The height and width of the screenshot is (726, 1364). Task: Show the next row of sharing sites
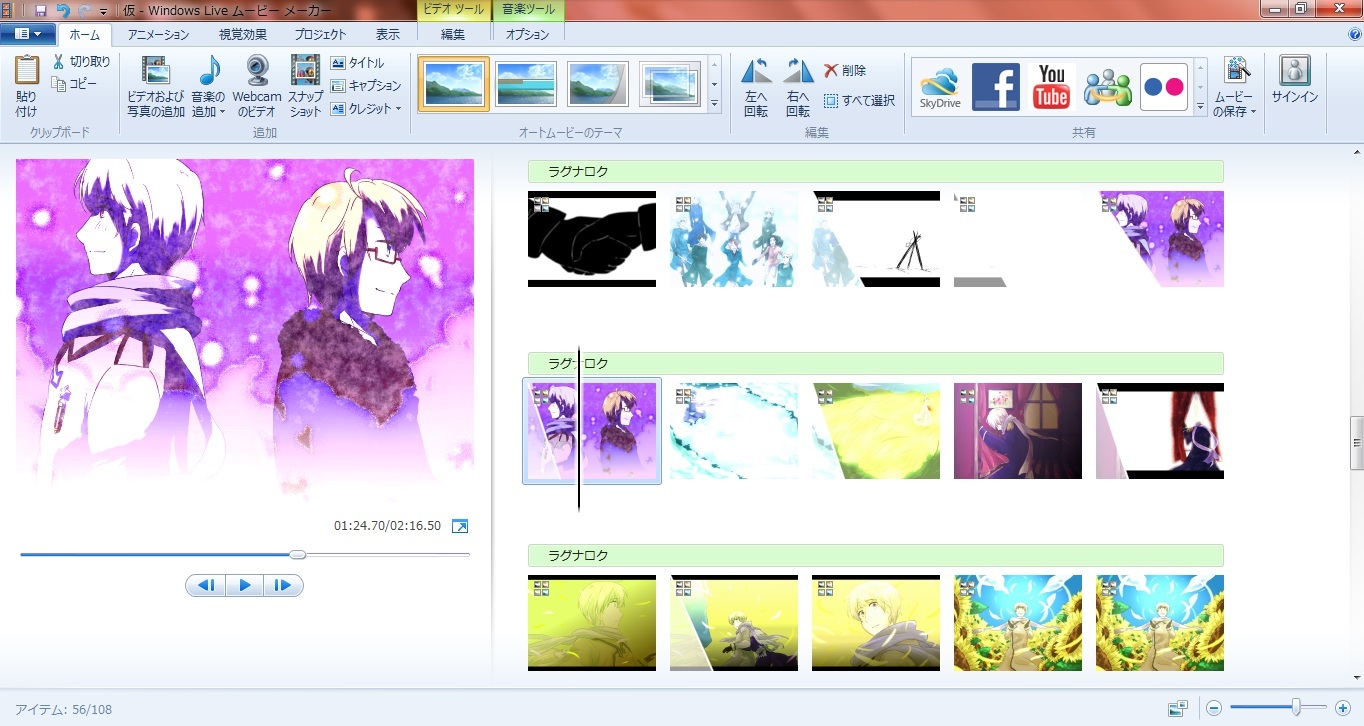click(1201, 86)
